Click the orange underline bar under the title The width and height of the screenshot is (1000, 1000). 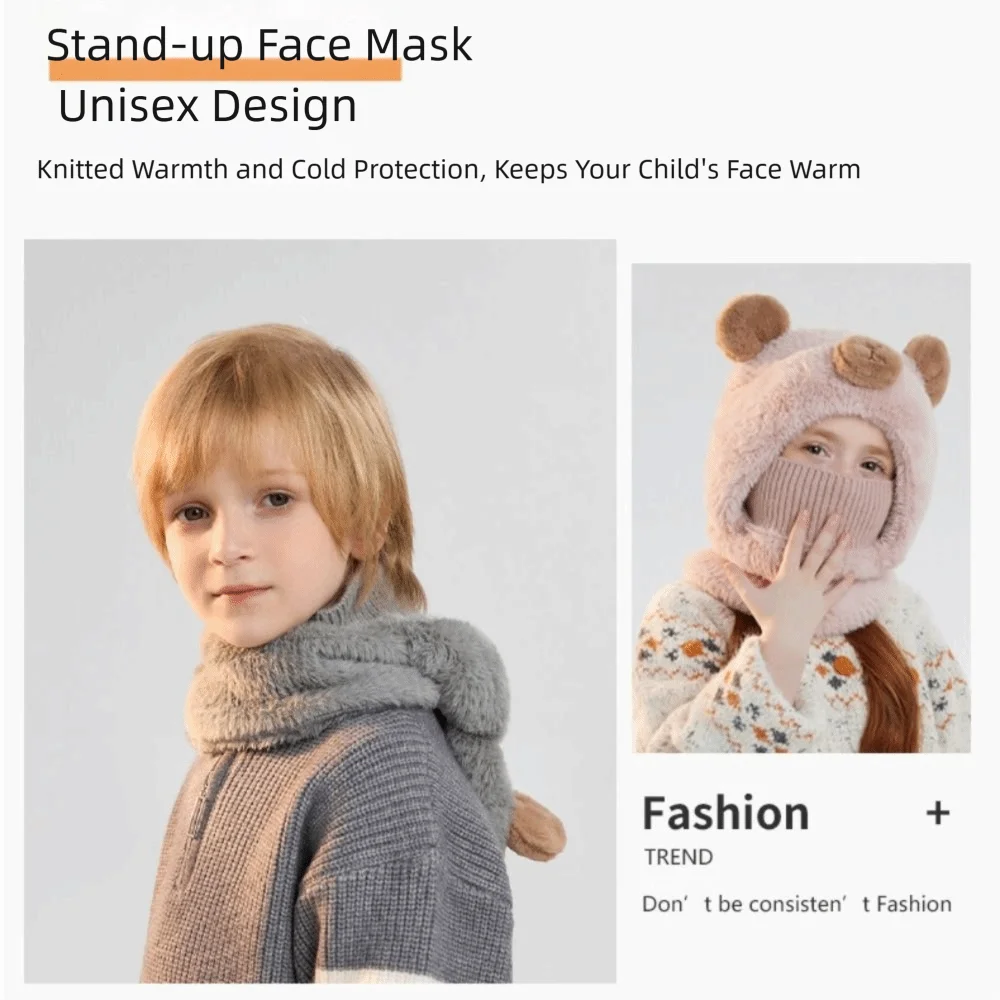pos(225,71)
